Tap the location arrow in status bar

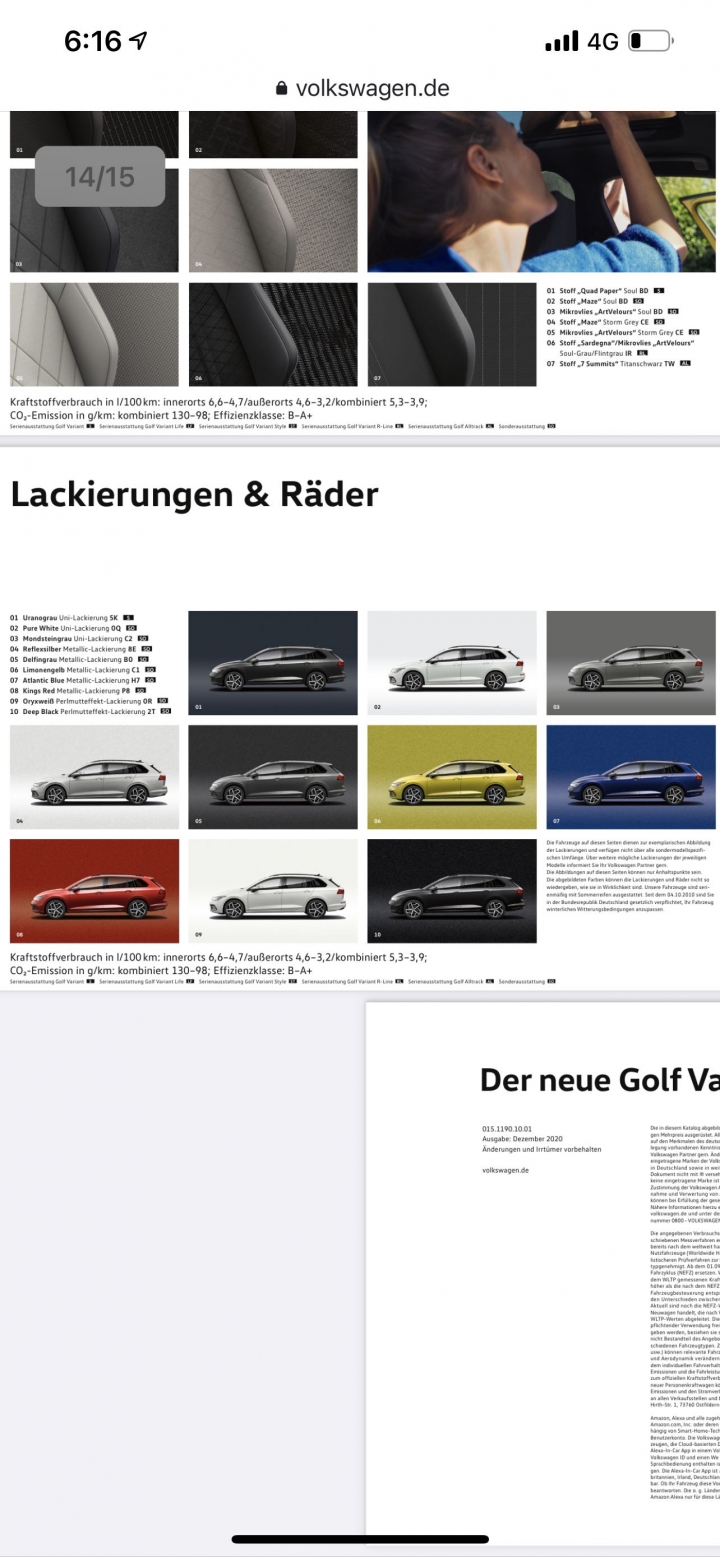138,41
